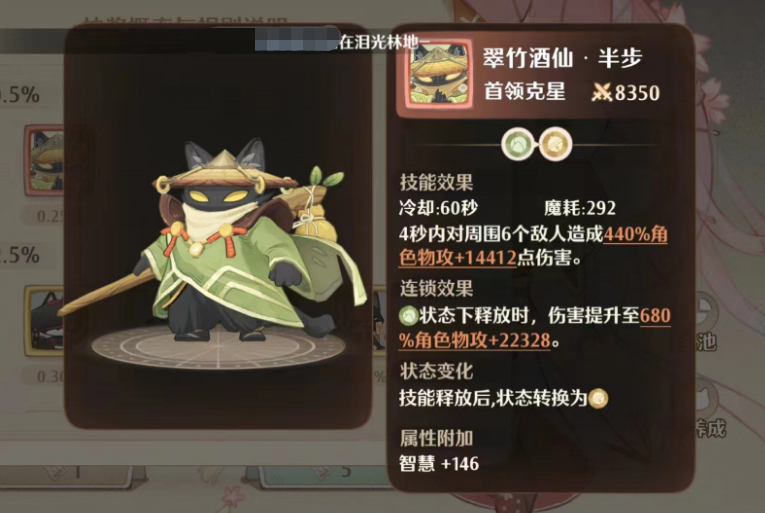Viewport: 765px width, 513px height.
Task: Click the 智慧 +146 attribute bonus
Action: pos(439,463)
